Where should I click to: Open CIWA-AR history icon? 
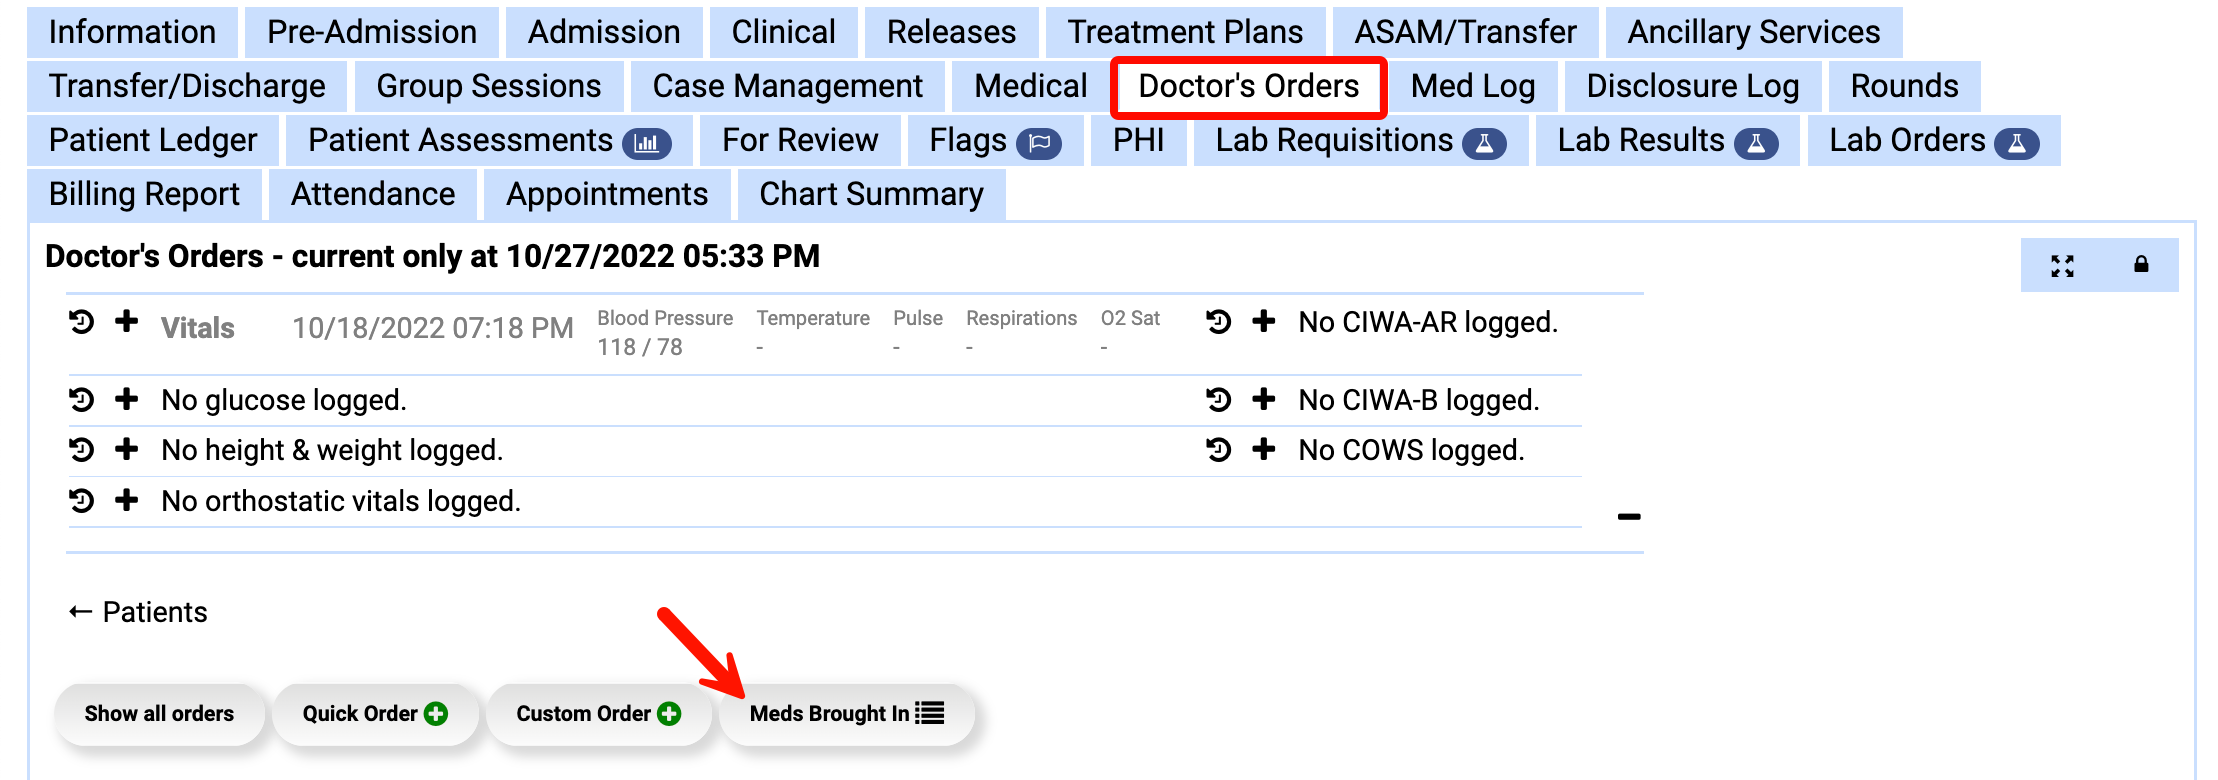point(1218,322)
